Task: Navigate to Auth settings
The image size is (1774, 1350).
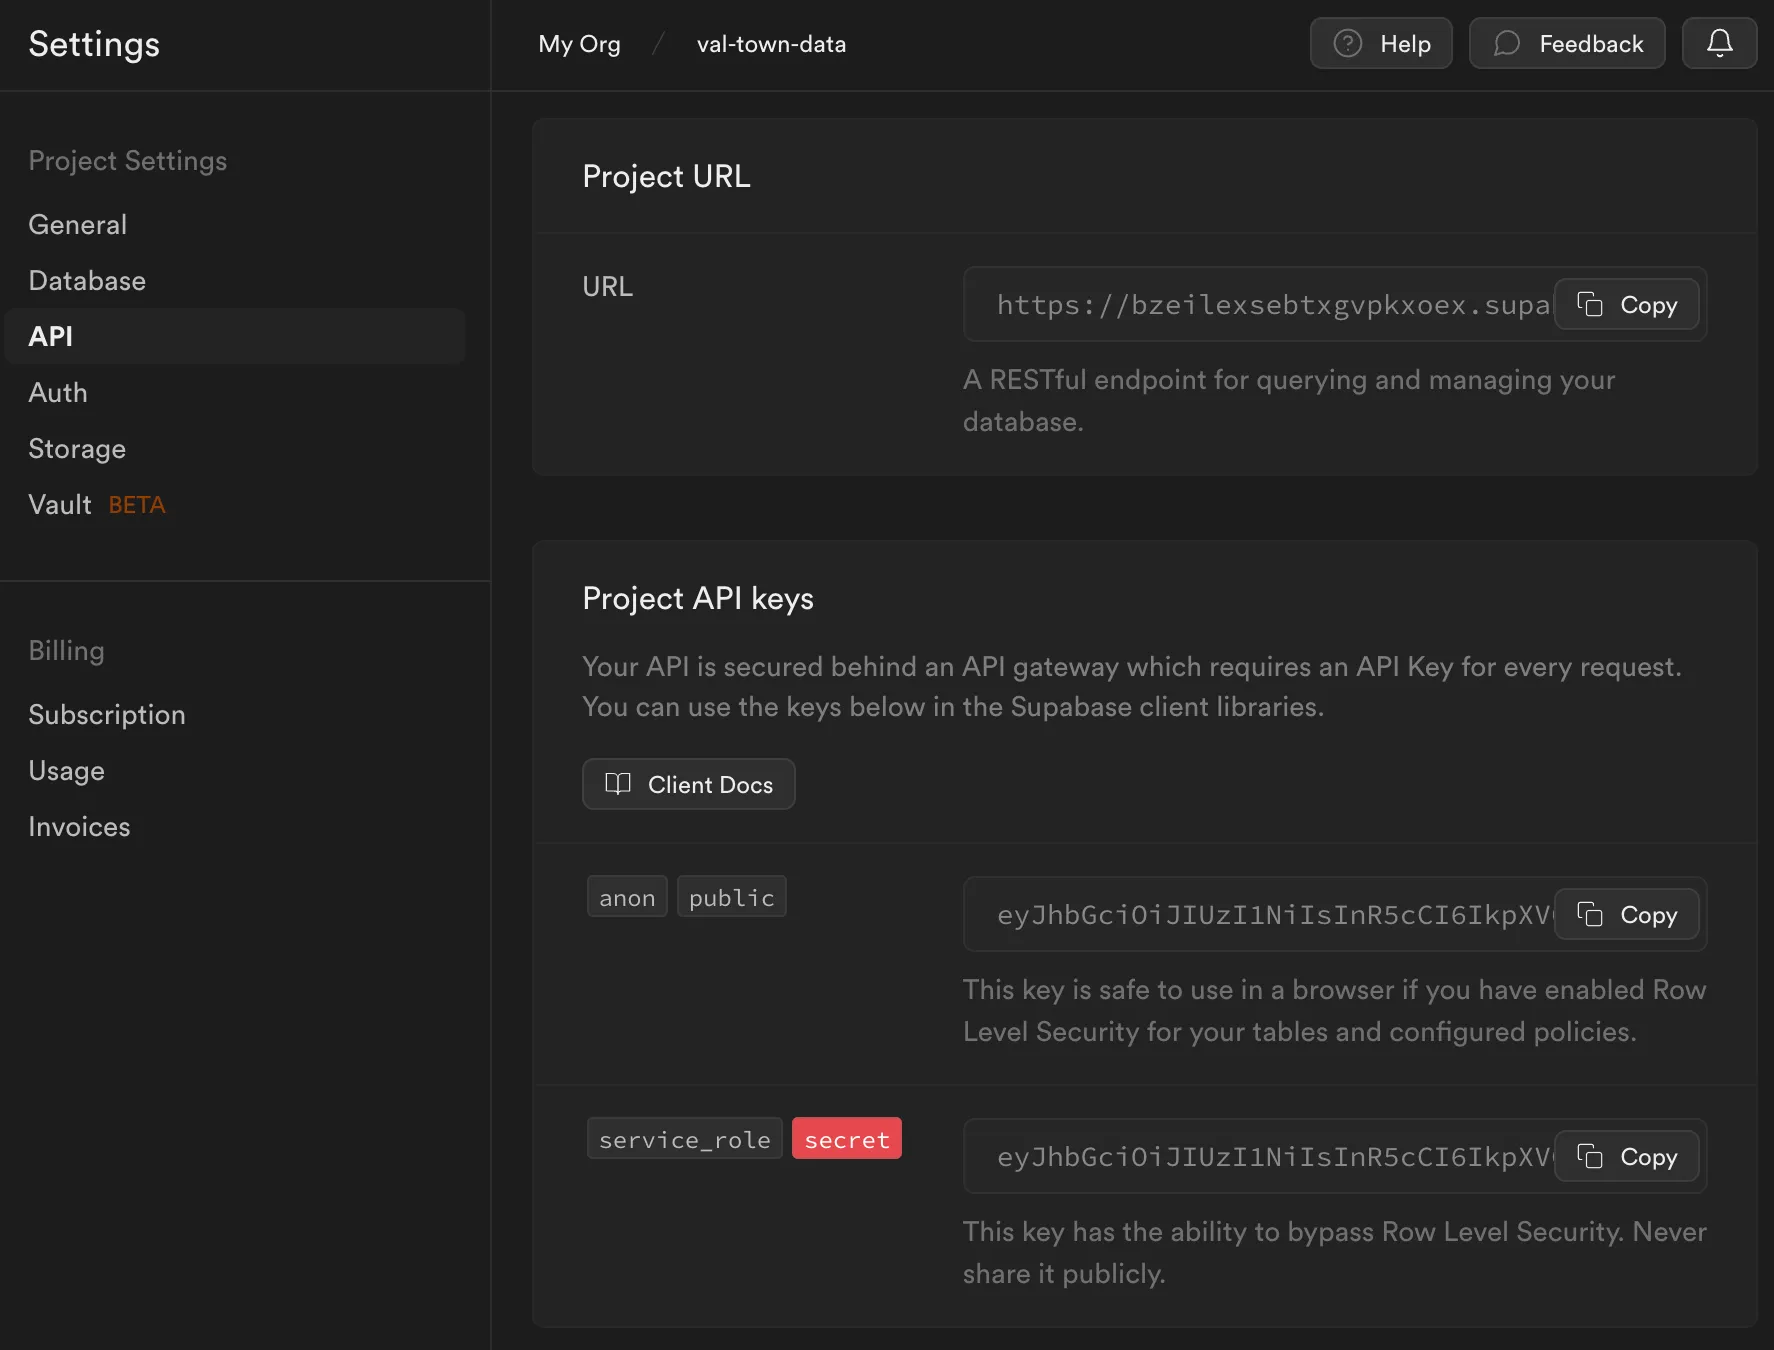Action: pyautogui.click(x=58, y=392)
